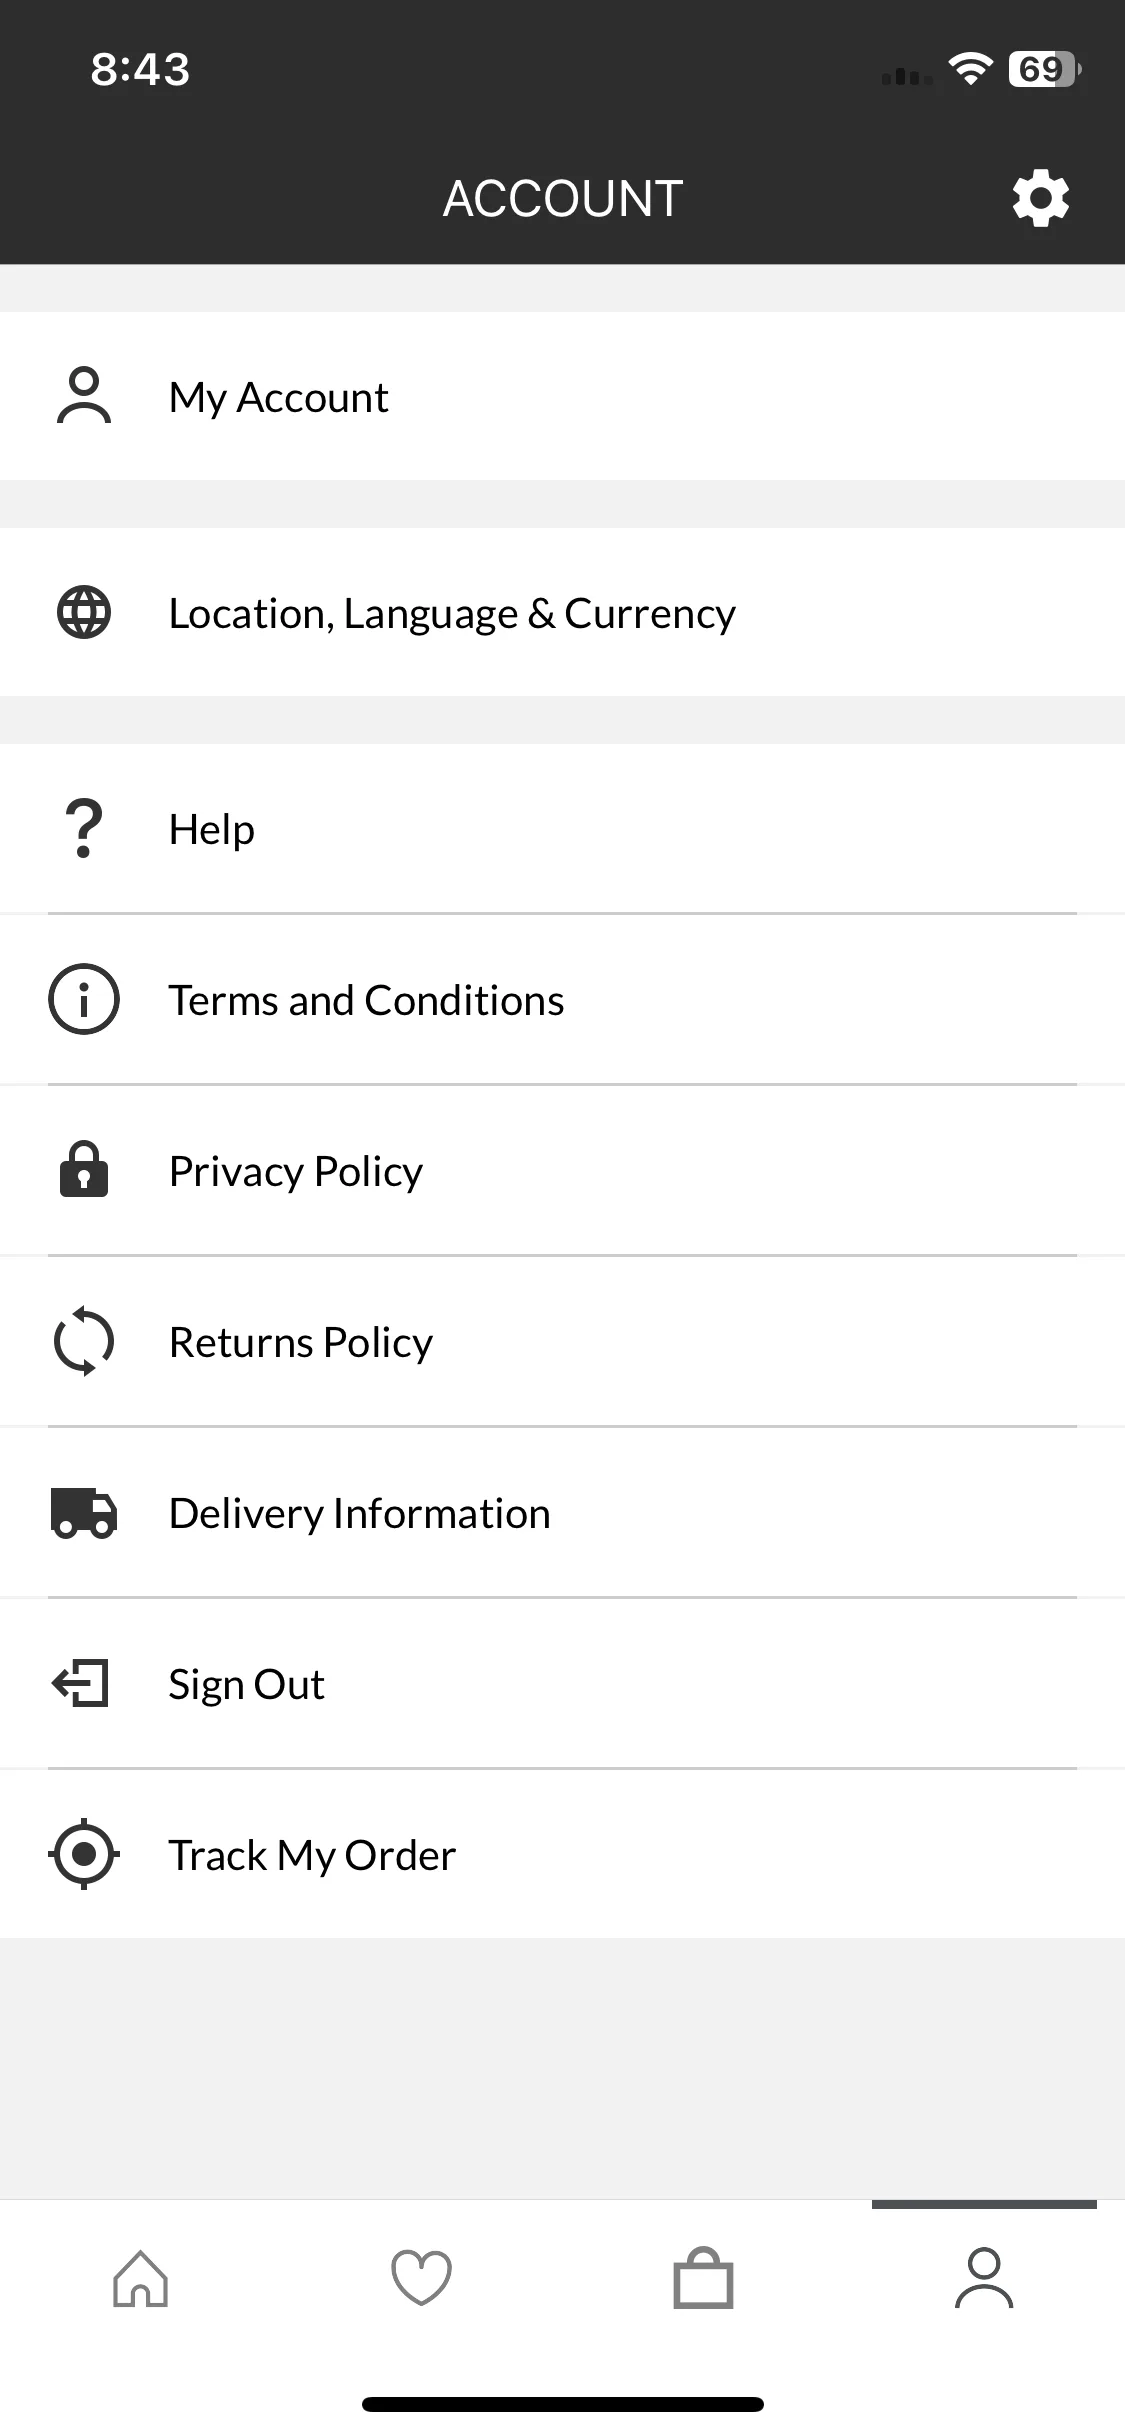1125x2436 pixels.
Task: Select Sign Out
Action: [562, 1683]
